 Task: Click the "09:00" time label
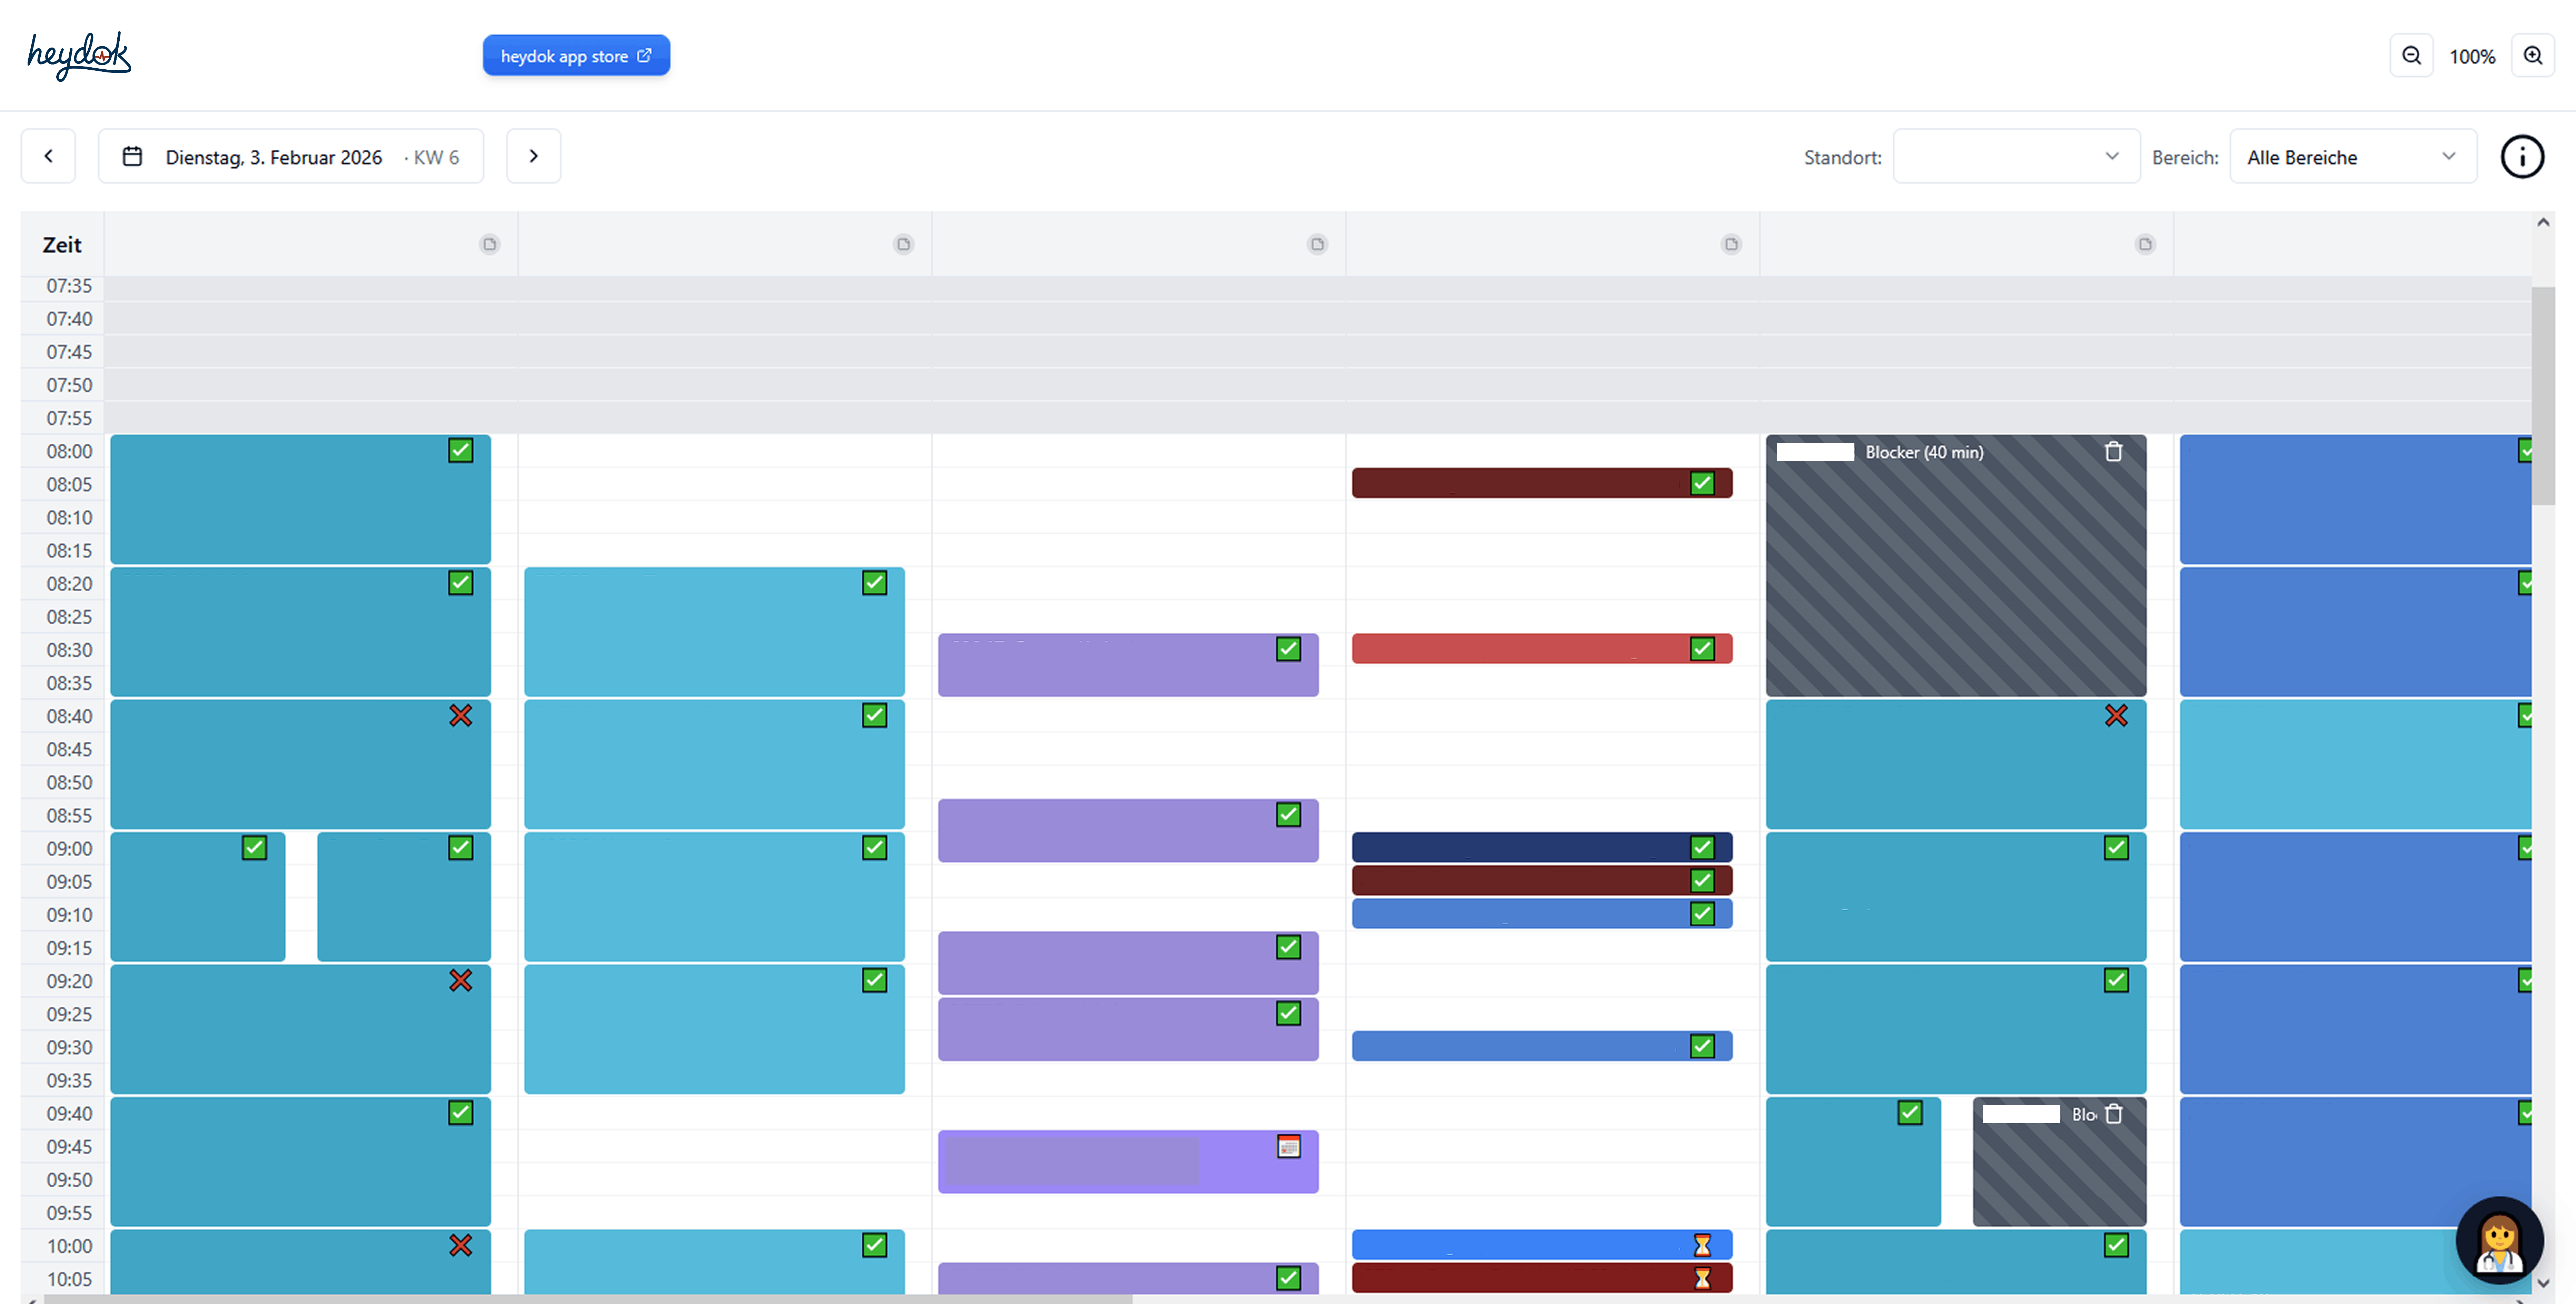69,849
